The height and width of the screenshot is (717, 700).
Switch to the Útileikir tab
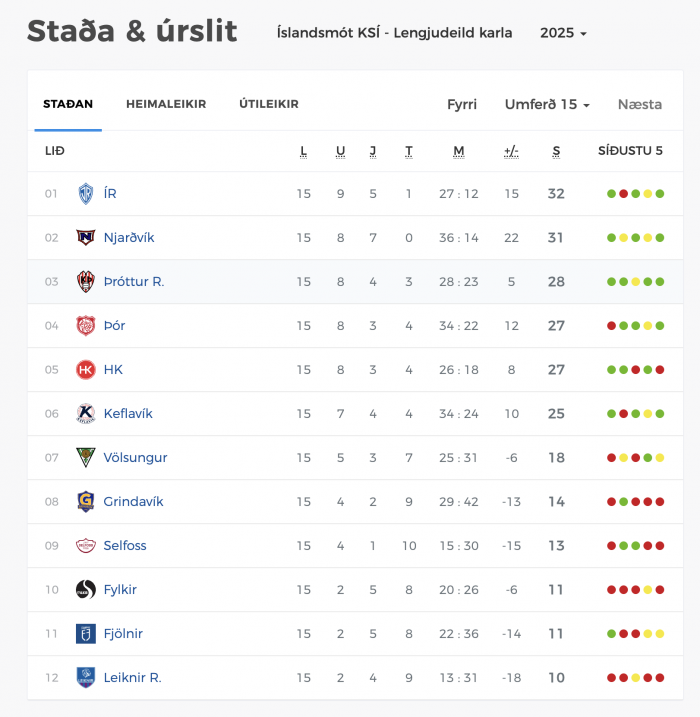click(269, 104)
